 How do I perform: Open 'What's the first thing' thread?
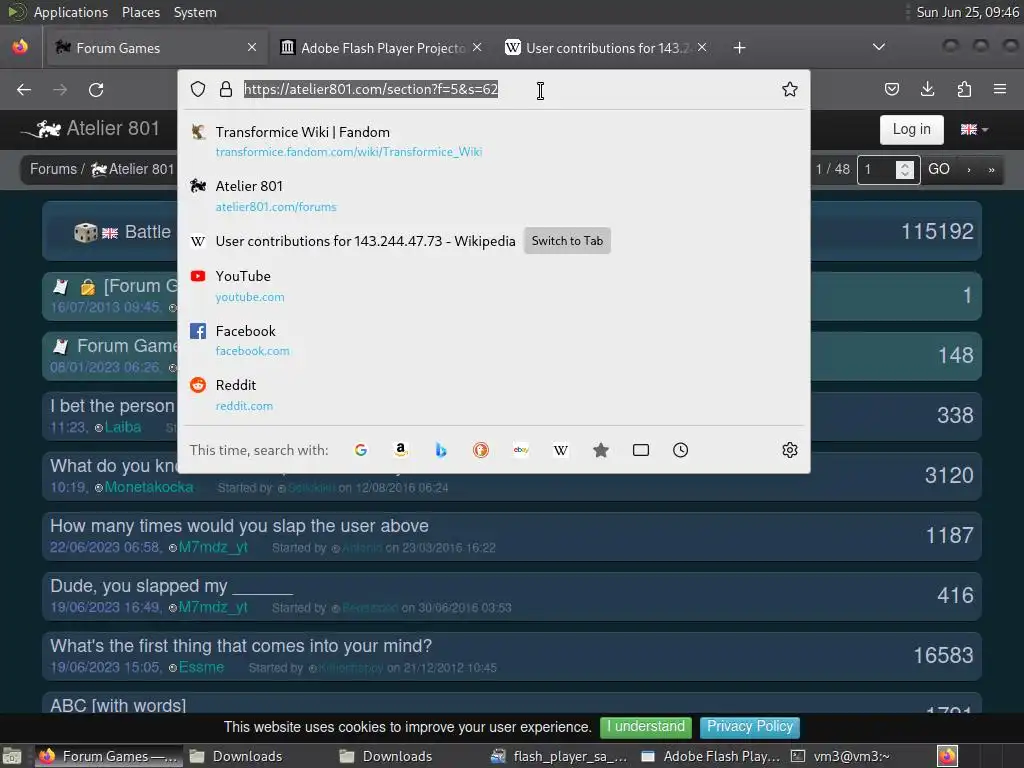tap(241, 646)
